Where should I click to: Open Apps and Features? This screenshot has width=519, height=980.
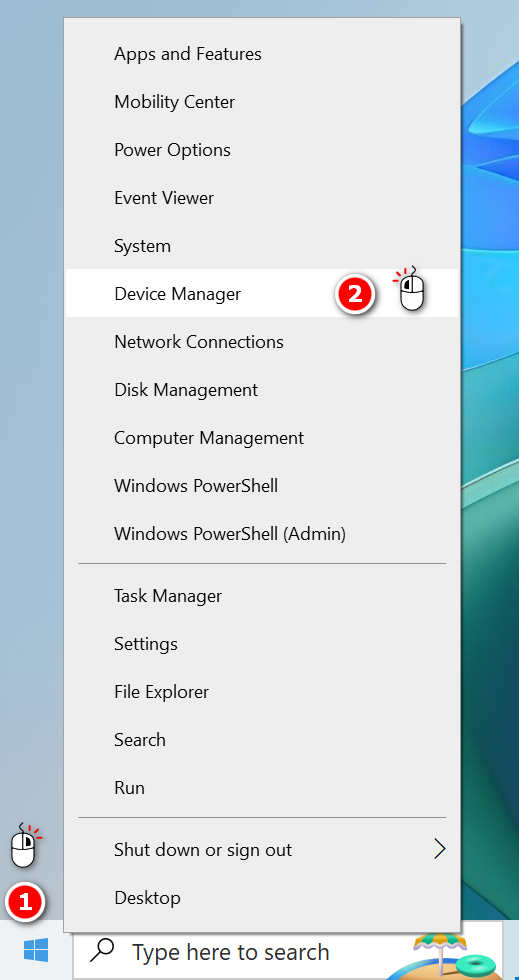point(262,54)
